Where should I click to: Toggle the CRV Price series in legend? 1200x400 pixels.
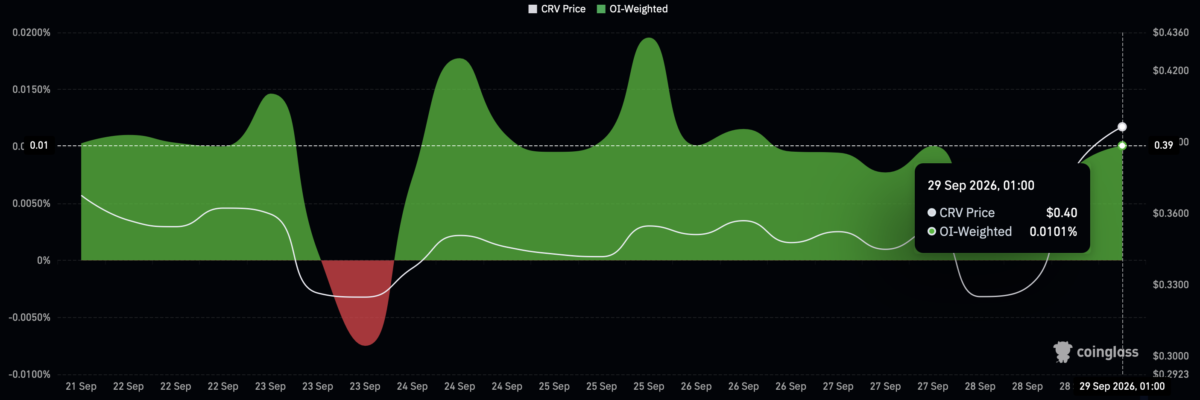click(557, 8)
